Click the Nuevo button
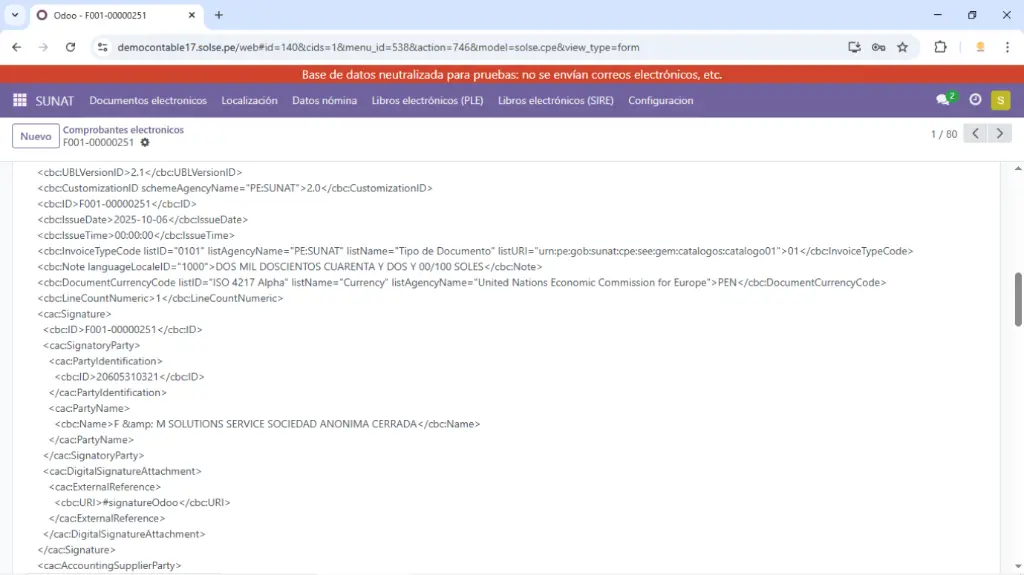The height and width of the screenshot is (575, 1024). (x=35, y=136)
